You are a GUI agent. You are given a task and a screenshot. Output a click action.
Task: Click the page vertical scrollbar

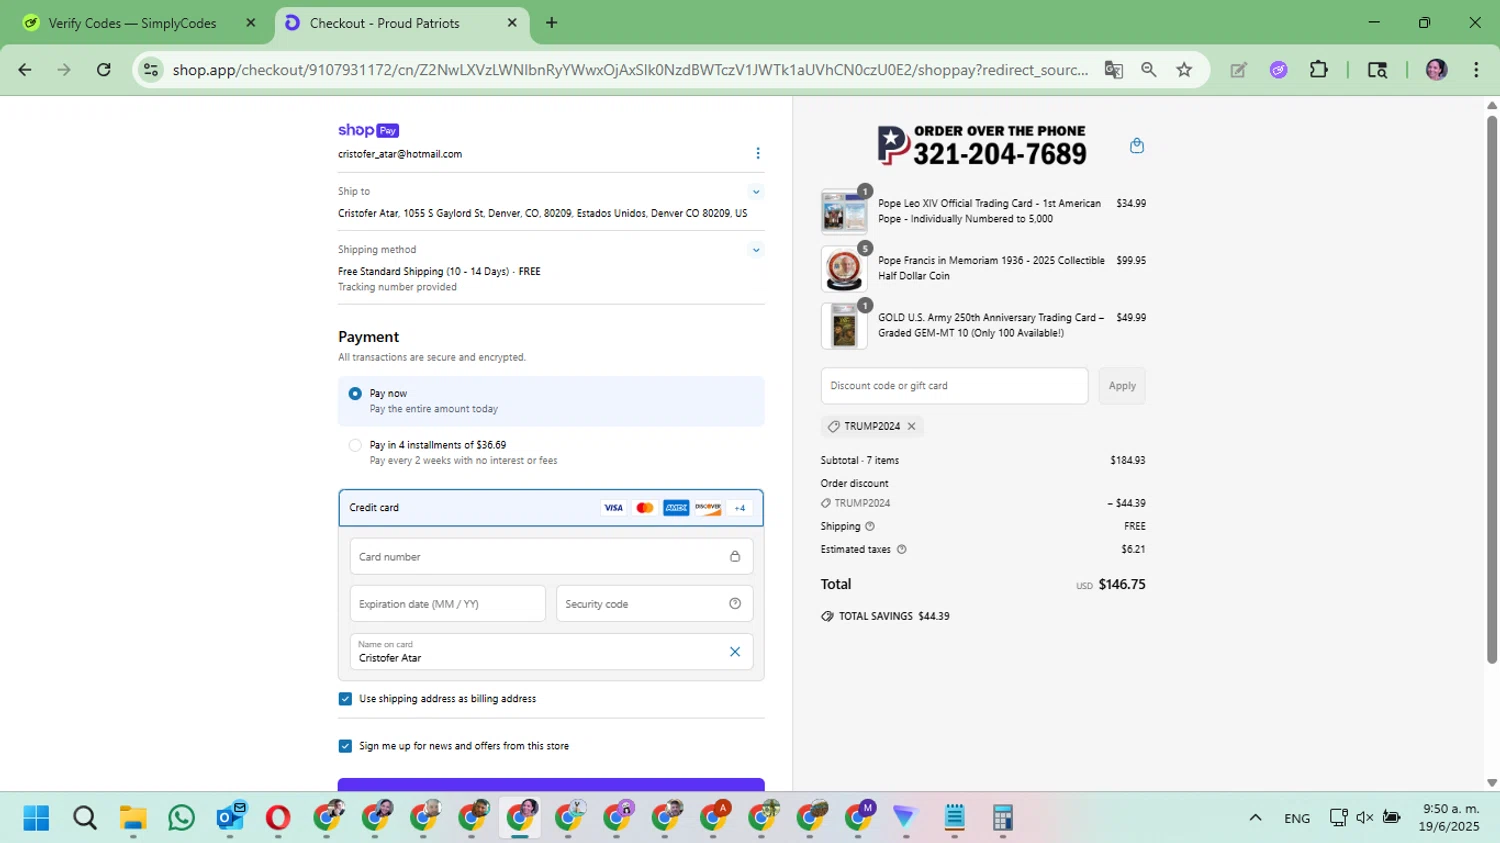pos(1492,390)
